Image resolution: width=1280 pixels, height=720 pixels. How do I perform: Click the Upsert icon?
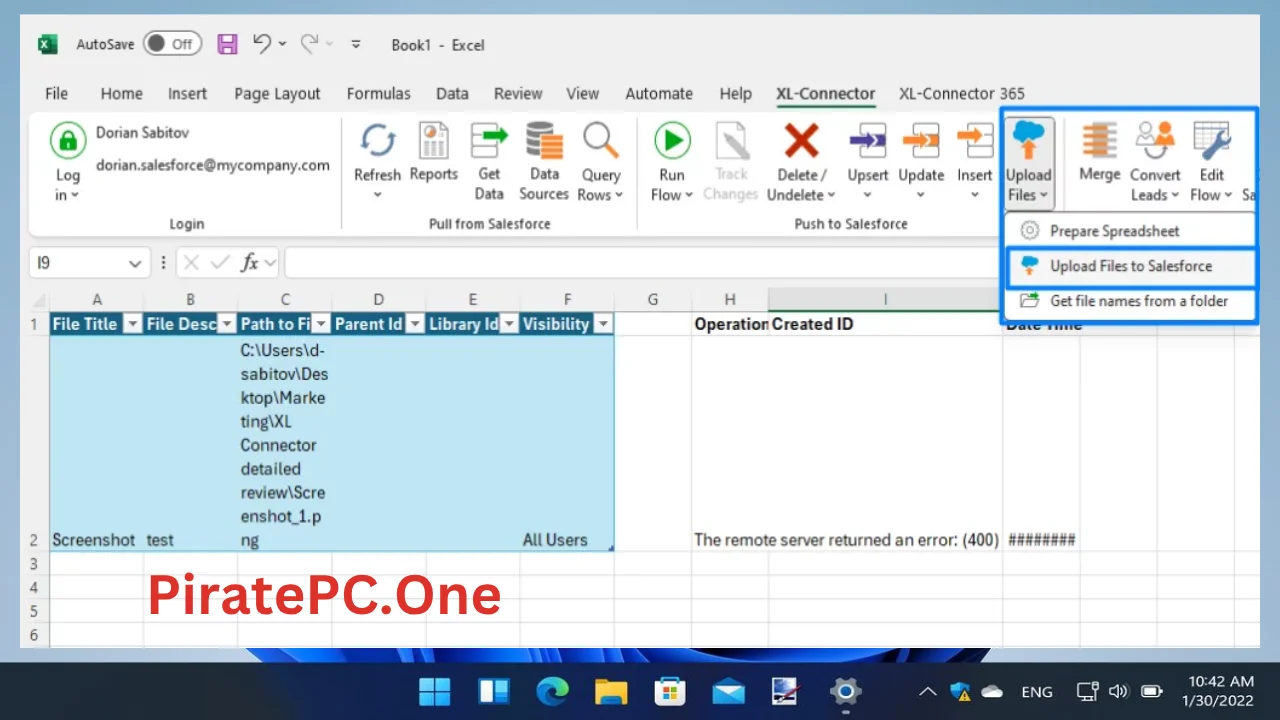tap(867, 141)
